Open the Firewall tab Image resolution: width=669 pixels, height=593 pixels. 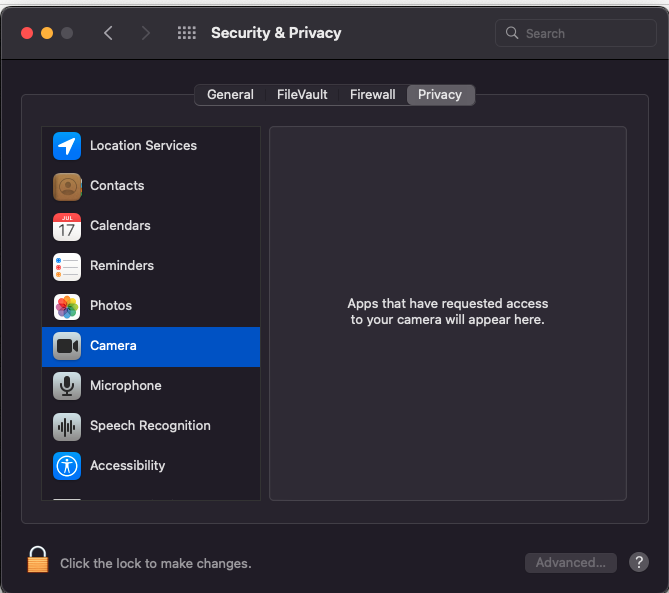coord(372,94)
